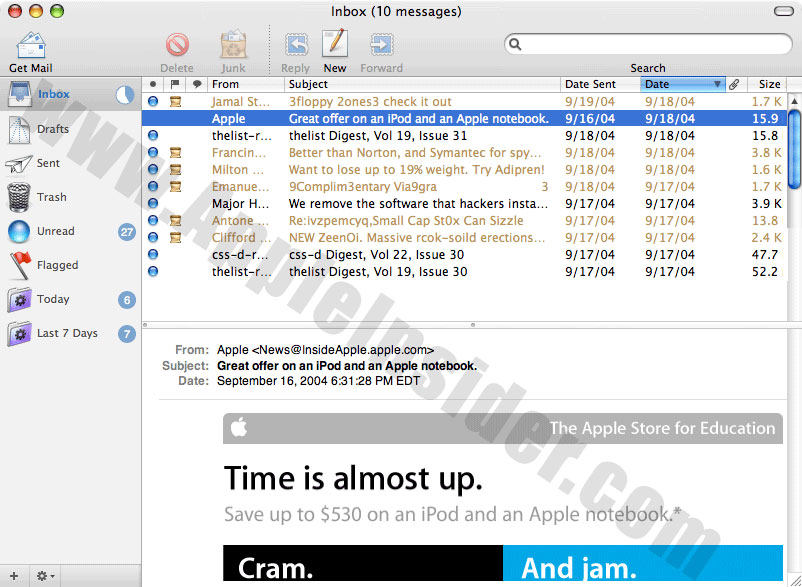Sort by the flag column header

(x=175, y=84)
